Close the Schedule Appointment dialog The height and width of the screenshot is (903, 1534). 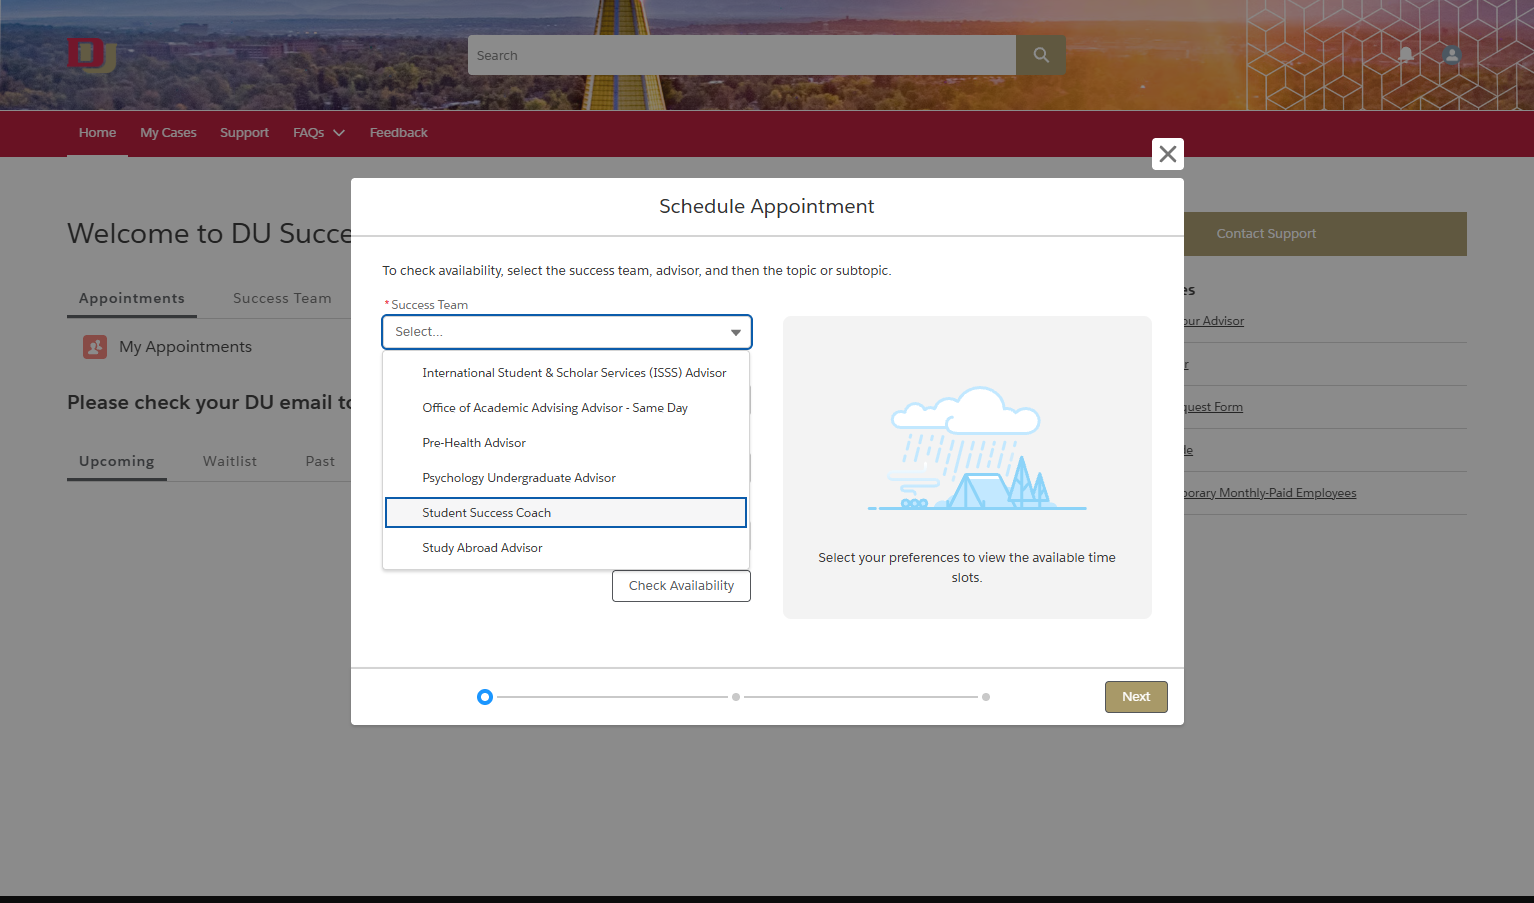[x=1168, y=154]
